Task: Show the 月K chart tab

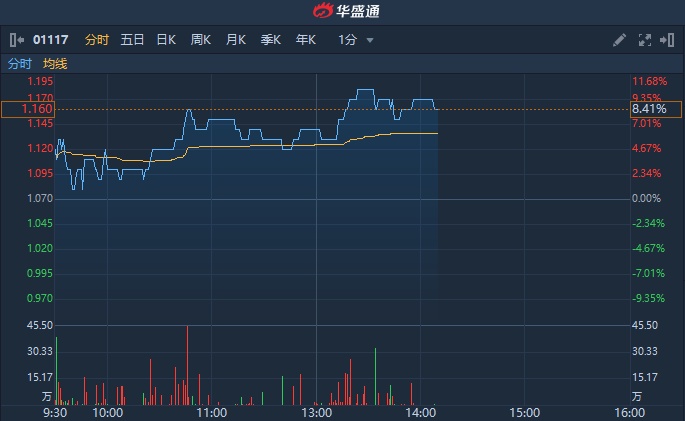Action: [236, 40]
